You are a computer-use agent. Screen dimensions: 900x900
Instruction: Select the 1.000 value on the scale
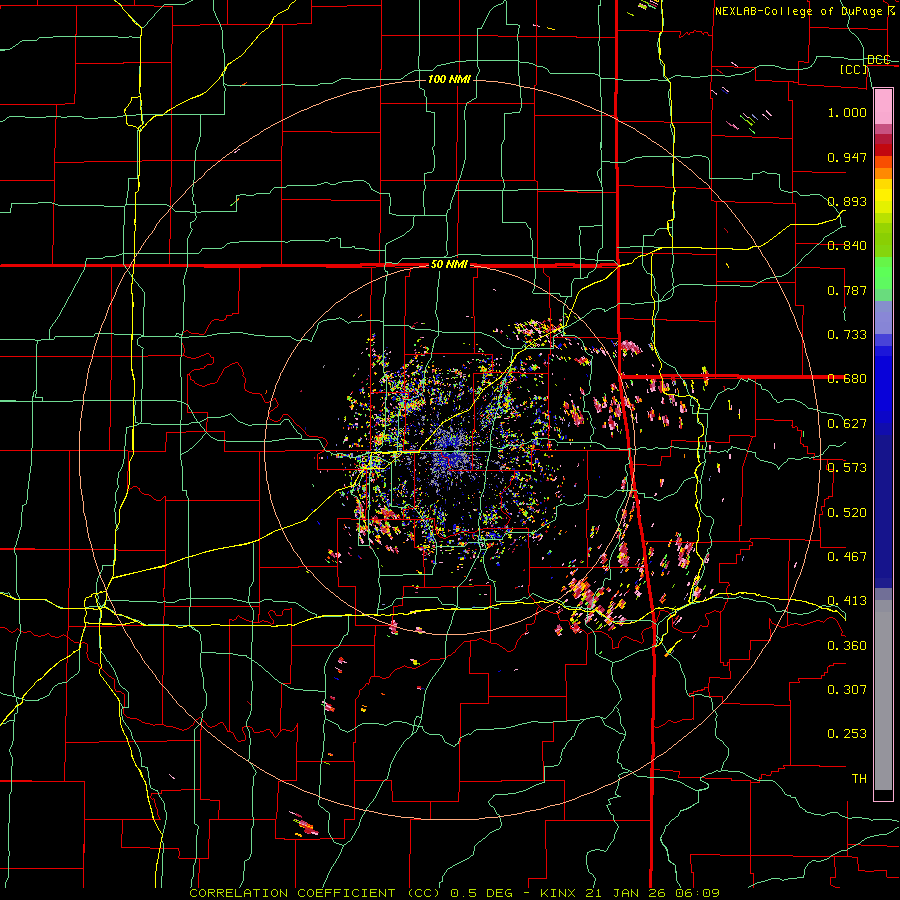pyautogui.click(x=847, y=112)
